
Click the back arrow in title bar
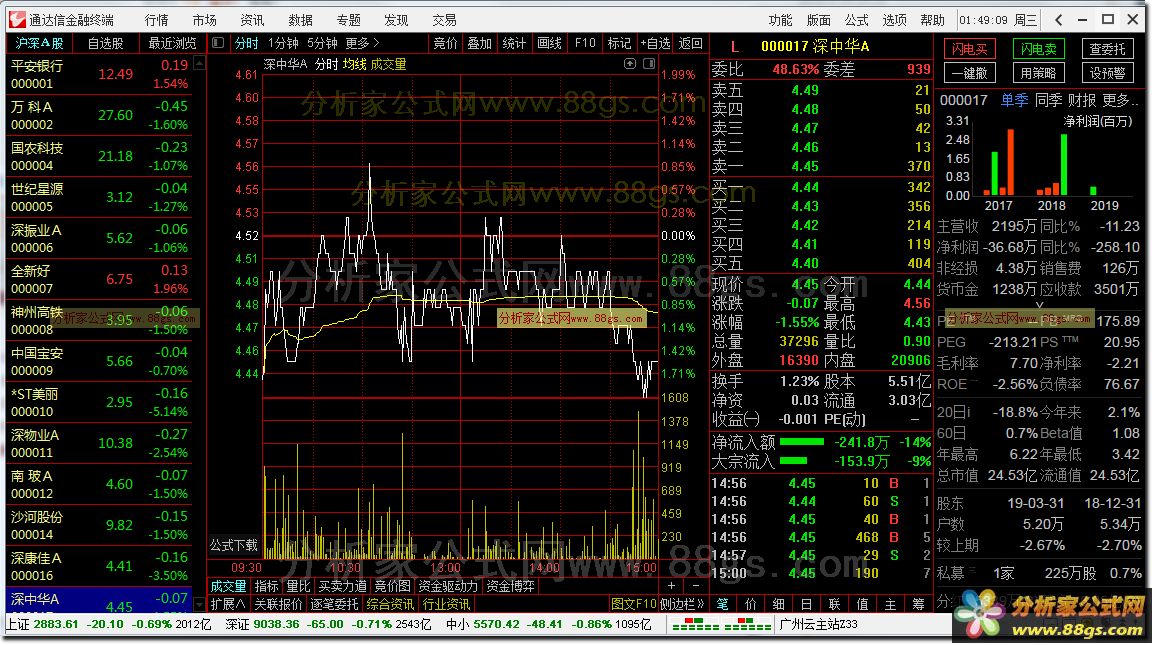click(1058, 20)
